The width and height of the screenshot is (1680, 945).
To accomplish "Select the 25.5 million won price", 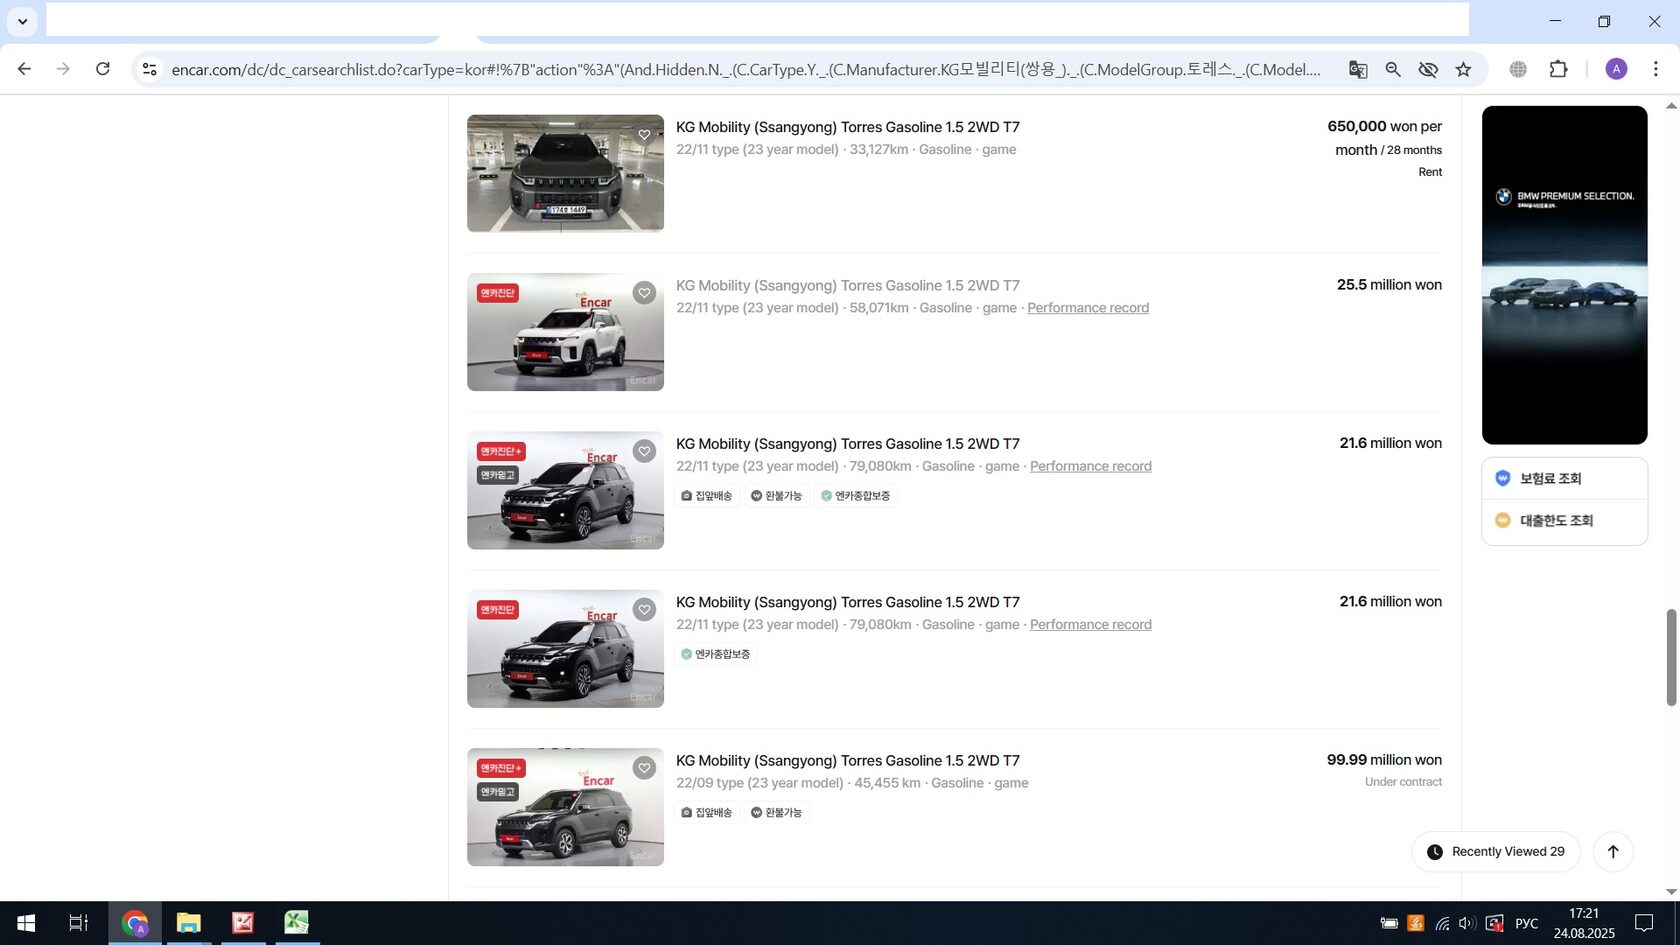I will point(1389,285).
